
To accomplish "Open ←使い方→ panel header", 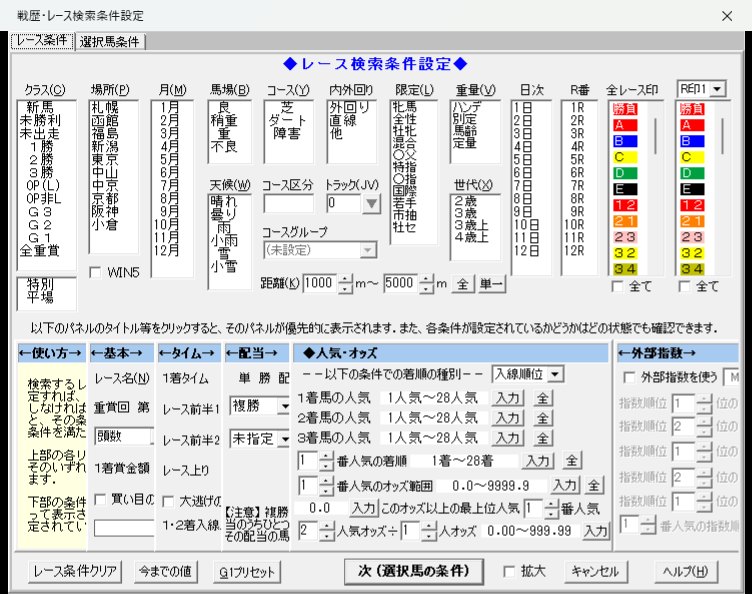I will [51, 353].
